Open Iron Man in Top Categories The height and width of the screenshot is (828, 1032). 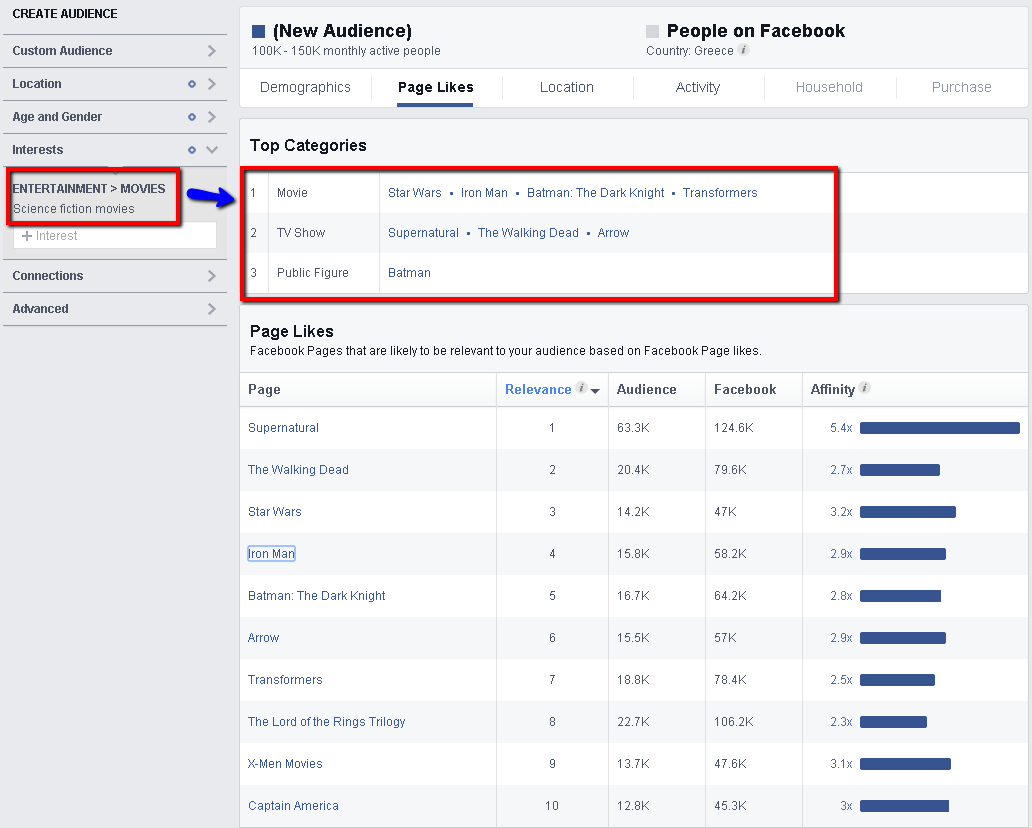pos(484,193)
